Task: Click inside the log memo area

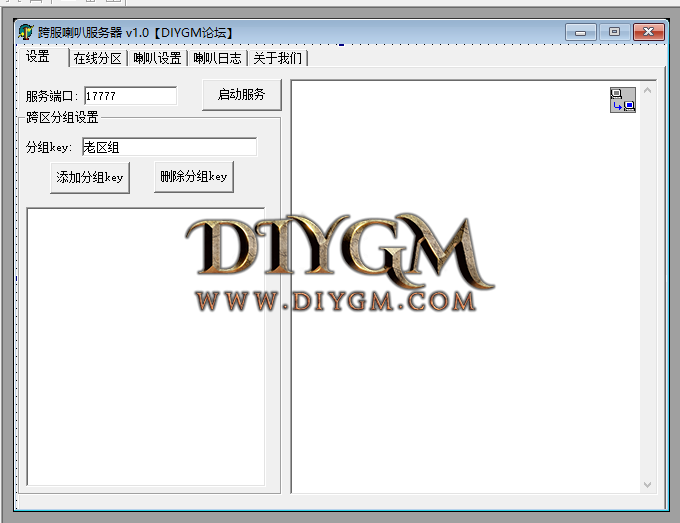Action: (x=465, y=287)
